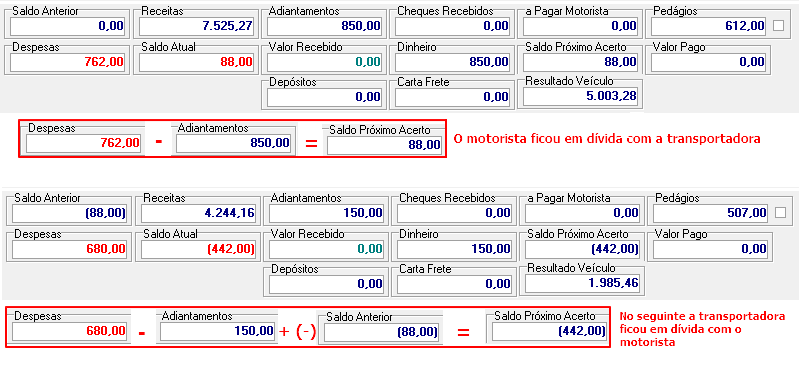
Task: Tick the checkbox beside Pedágios 612,00
Action: 778,26
